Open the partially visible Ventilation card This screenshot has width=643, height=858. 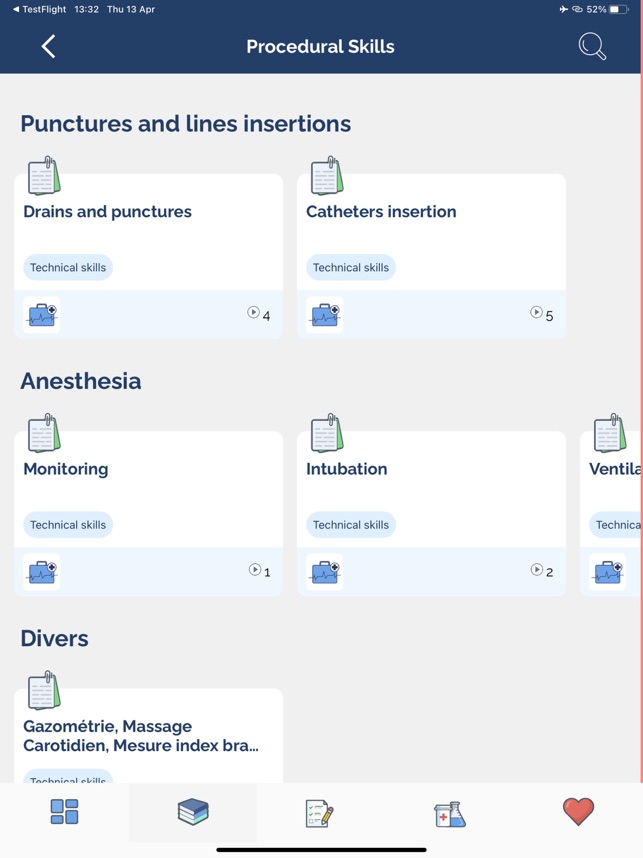click(x=611, y=513)
